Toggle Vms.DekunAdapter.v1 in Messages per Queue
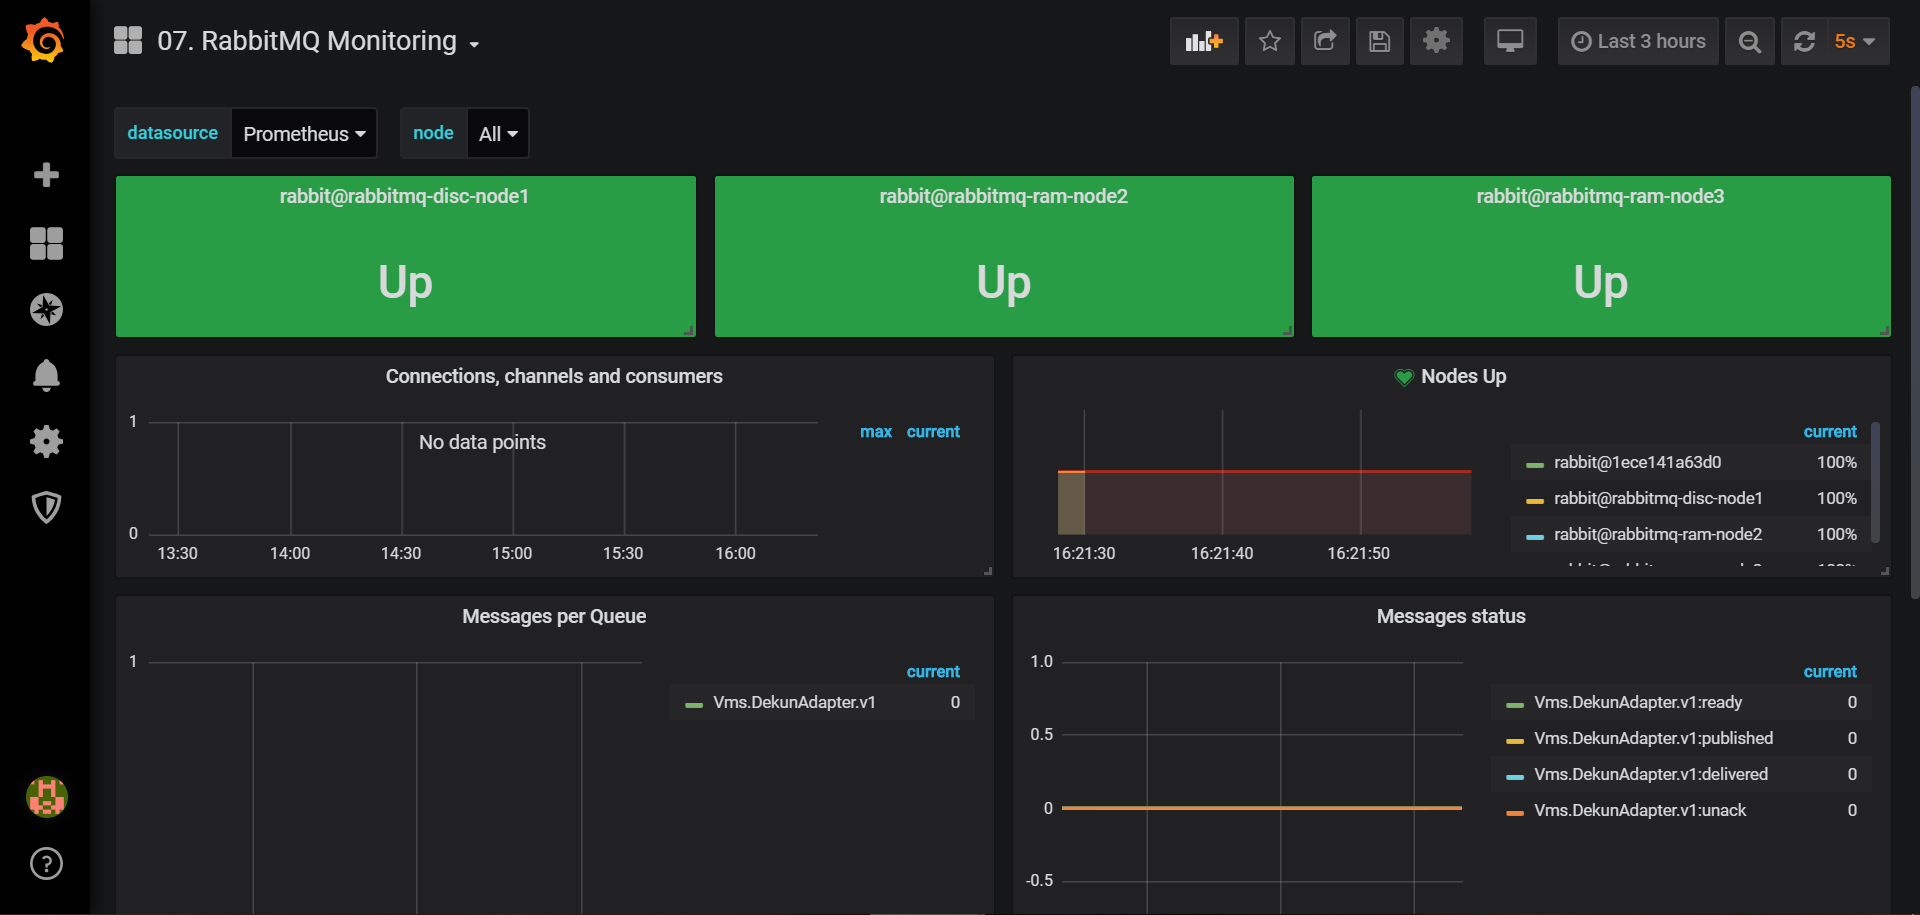 click(794, 702)
